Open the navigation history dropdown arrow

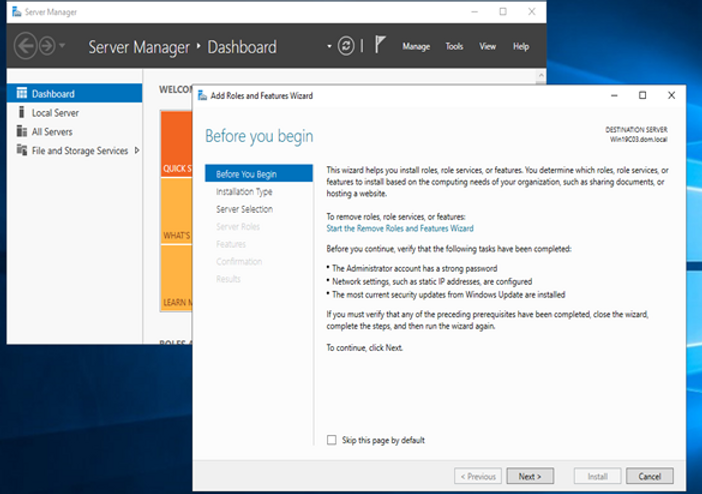coord(63,47)
